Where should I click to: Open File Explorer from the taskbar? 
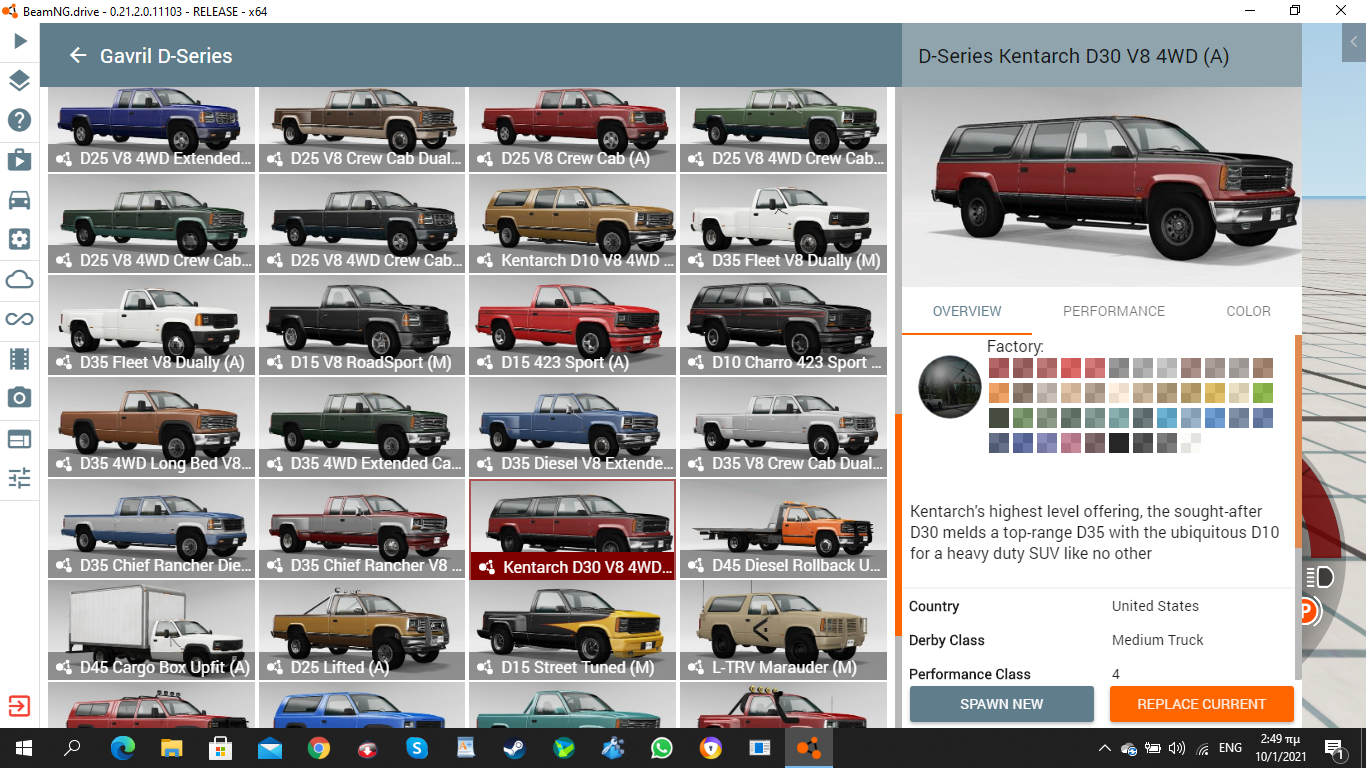(x=172, y=748)
